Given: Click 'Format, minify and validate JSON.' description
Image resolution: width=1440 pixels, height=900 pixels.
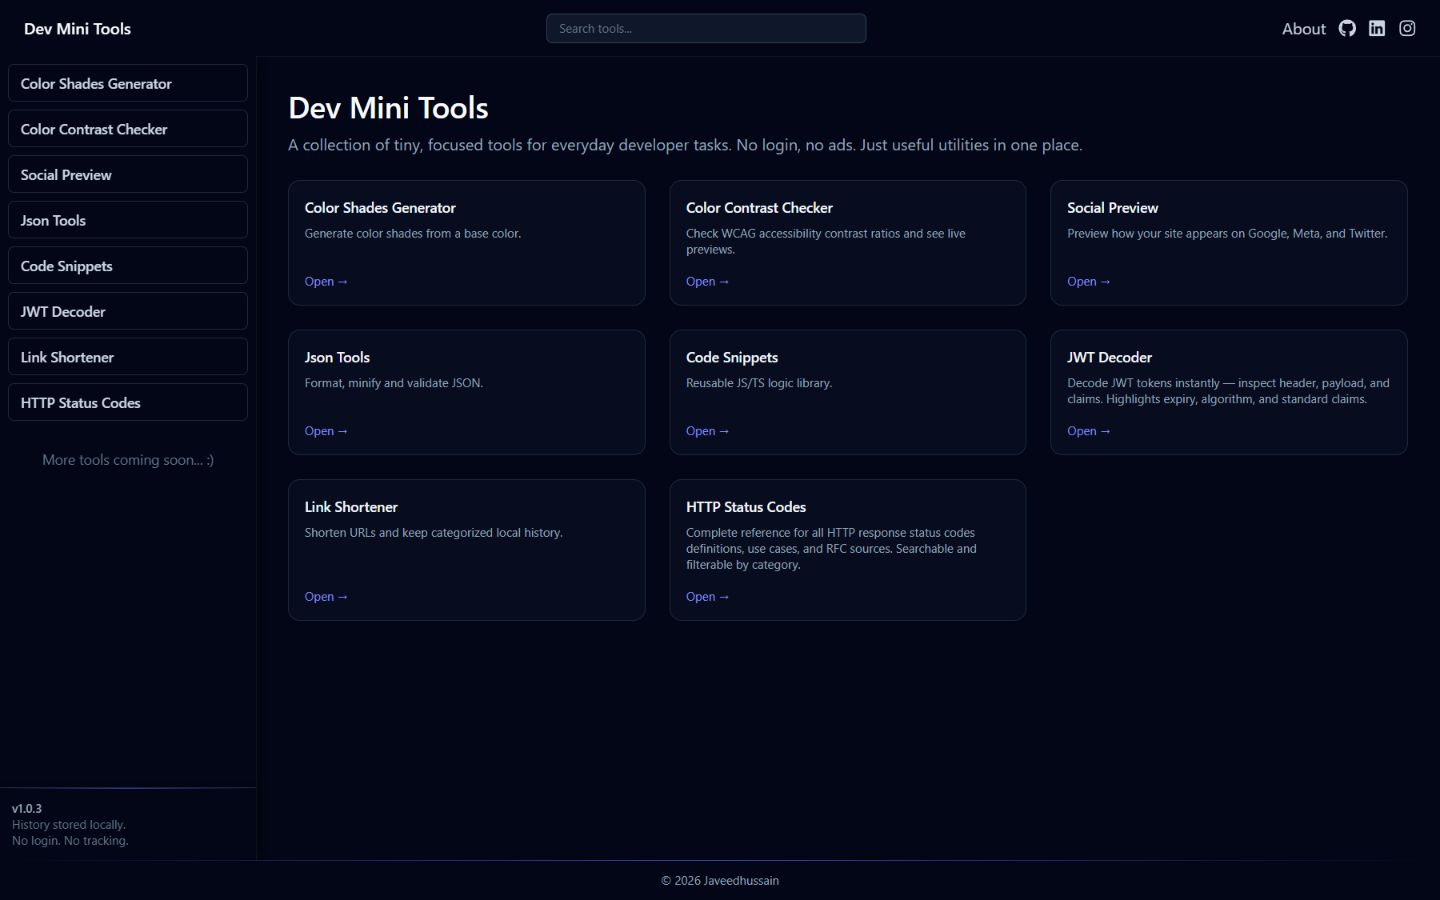Looking at the screenshot, I should pos(394,383).
